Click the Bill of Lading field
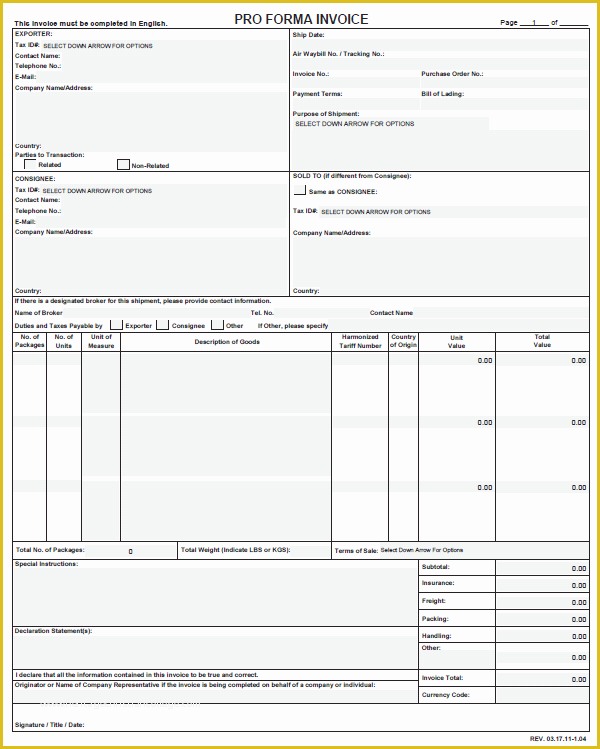Screen dimensions: 600x749 pos(504,104)
